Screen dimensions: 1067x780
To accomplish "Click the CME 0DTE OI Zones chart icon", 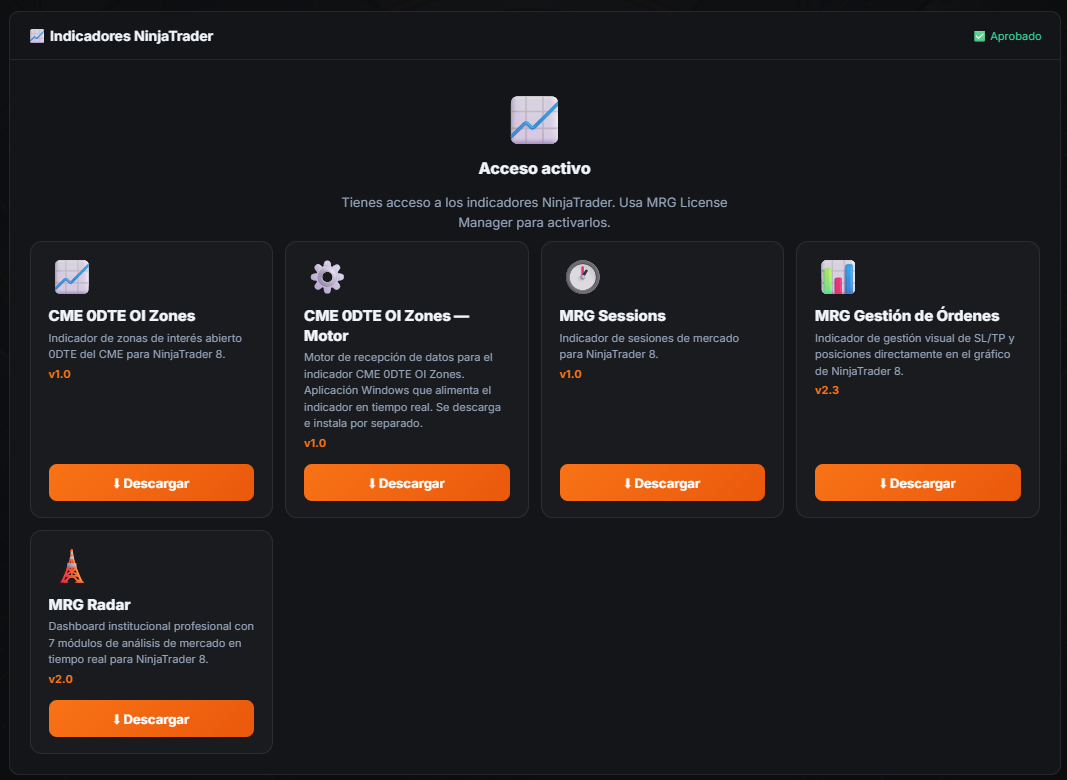I will 71,277.
